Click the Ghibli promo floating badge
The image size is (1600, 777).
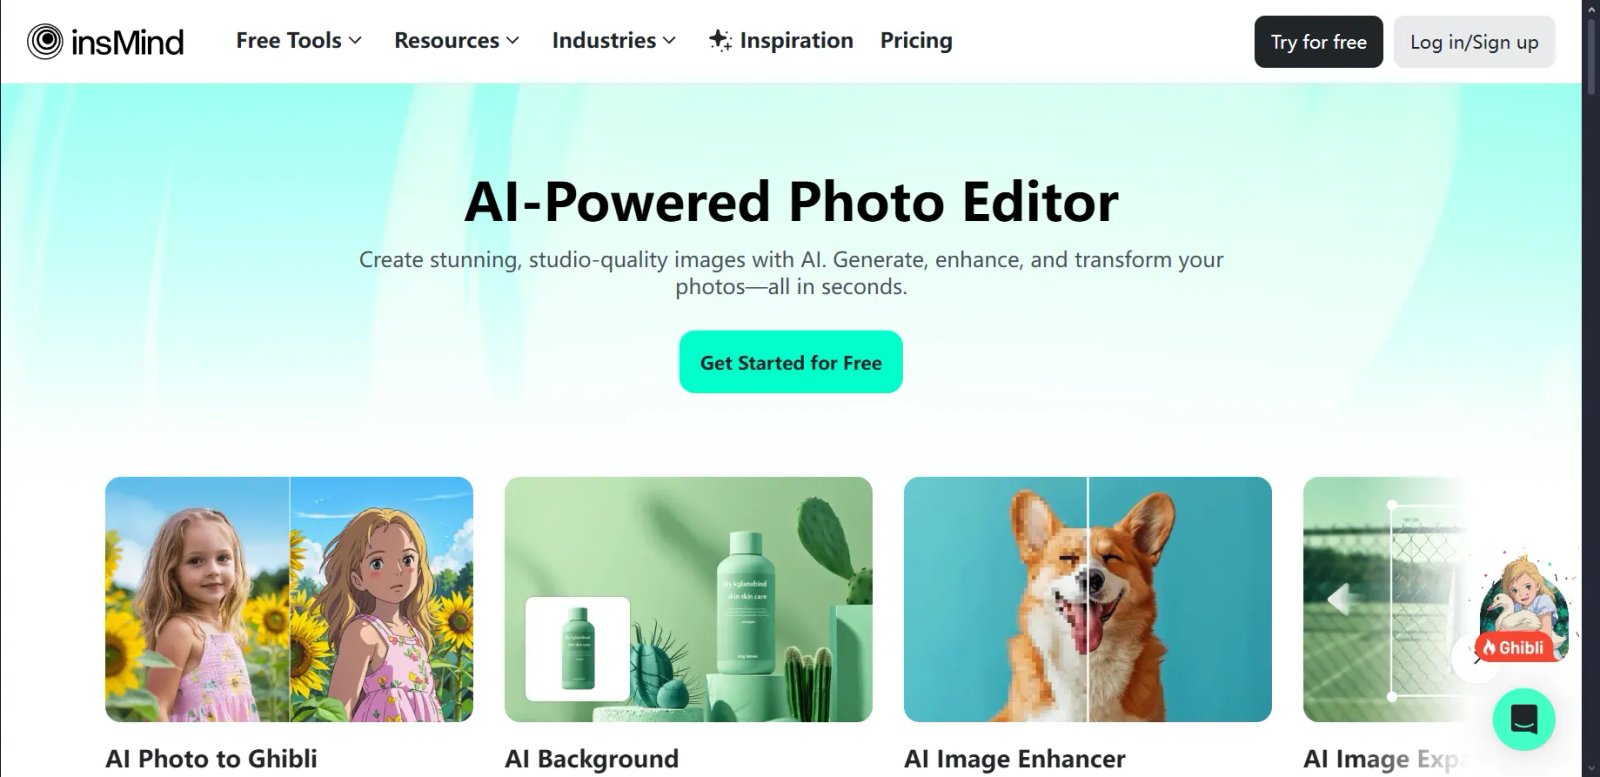point(1524,609)
